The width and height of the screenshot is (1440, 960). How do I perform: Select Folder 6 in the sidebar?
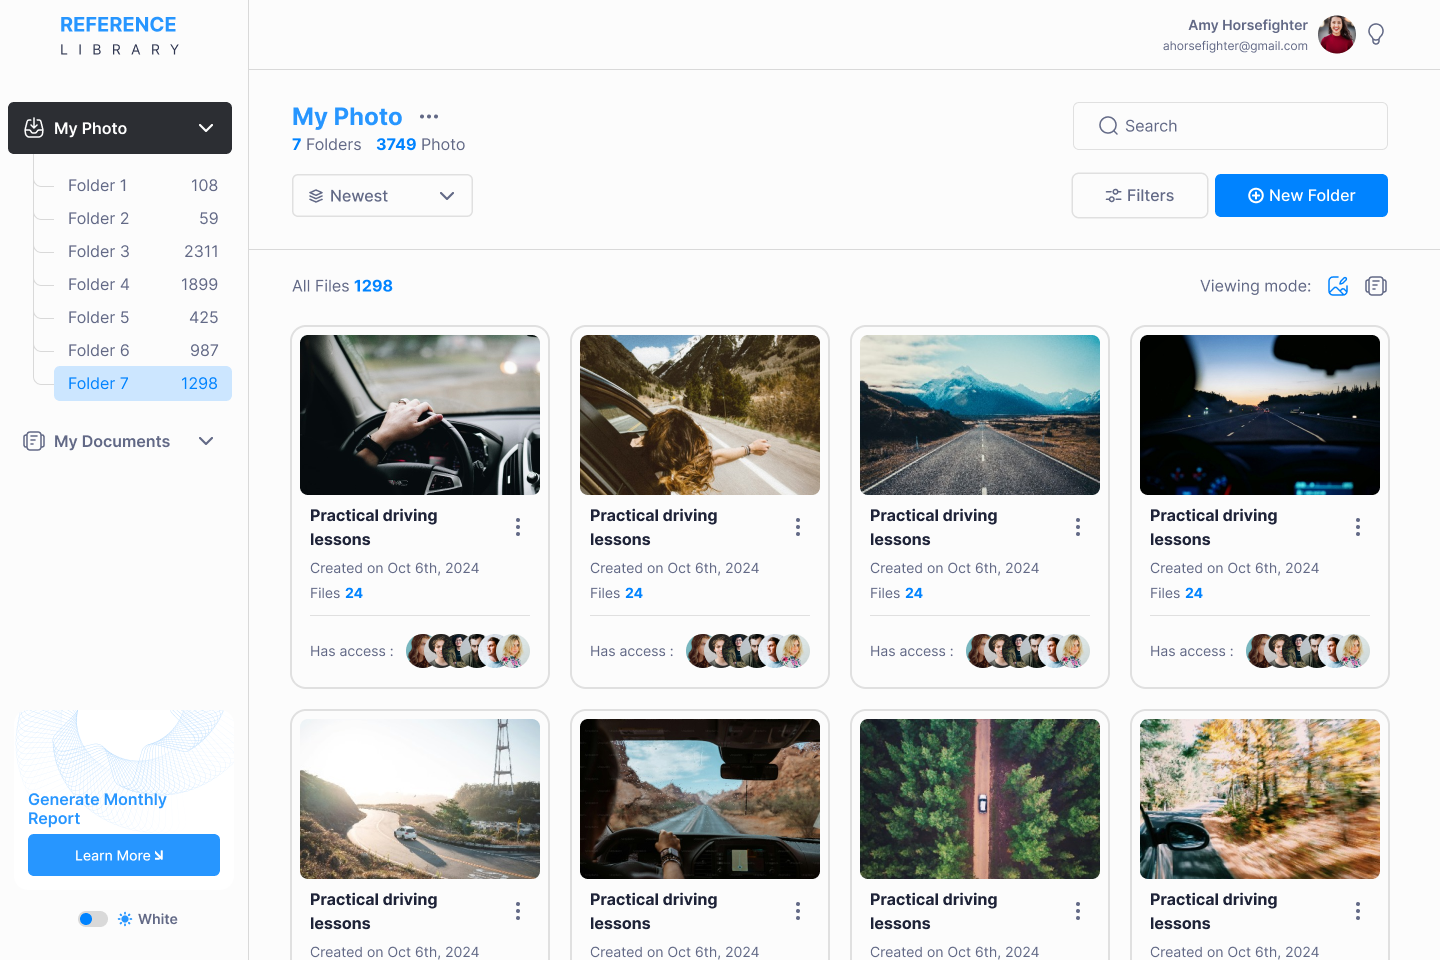pyautogui.click(x=143, y=350)
